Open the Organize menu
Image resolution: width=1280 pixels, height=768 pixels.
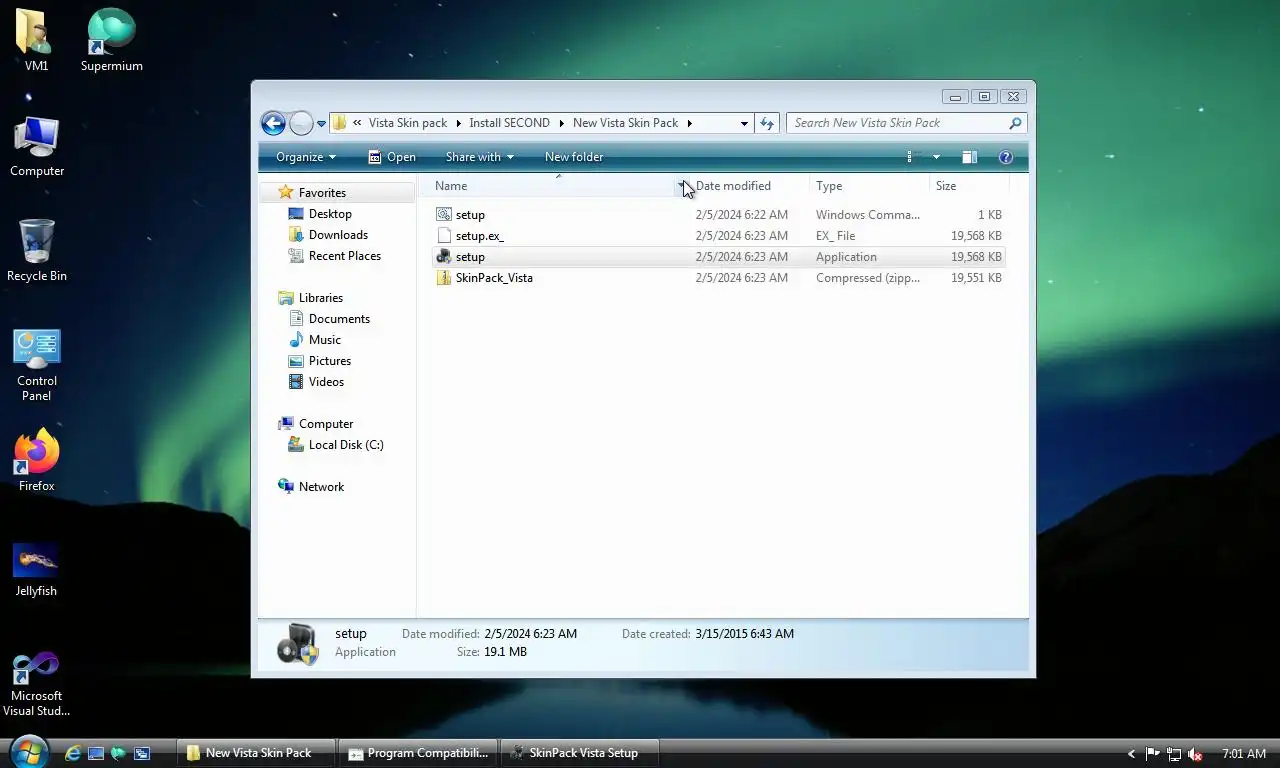(x=306, y=157)
